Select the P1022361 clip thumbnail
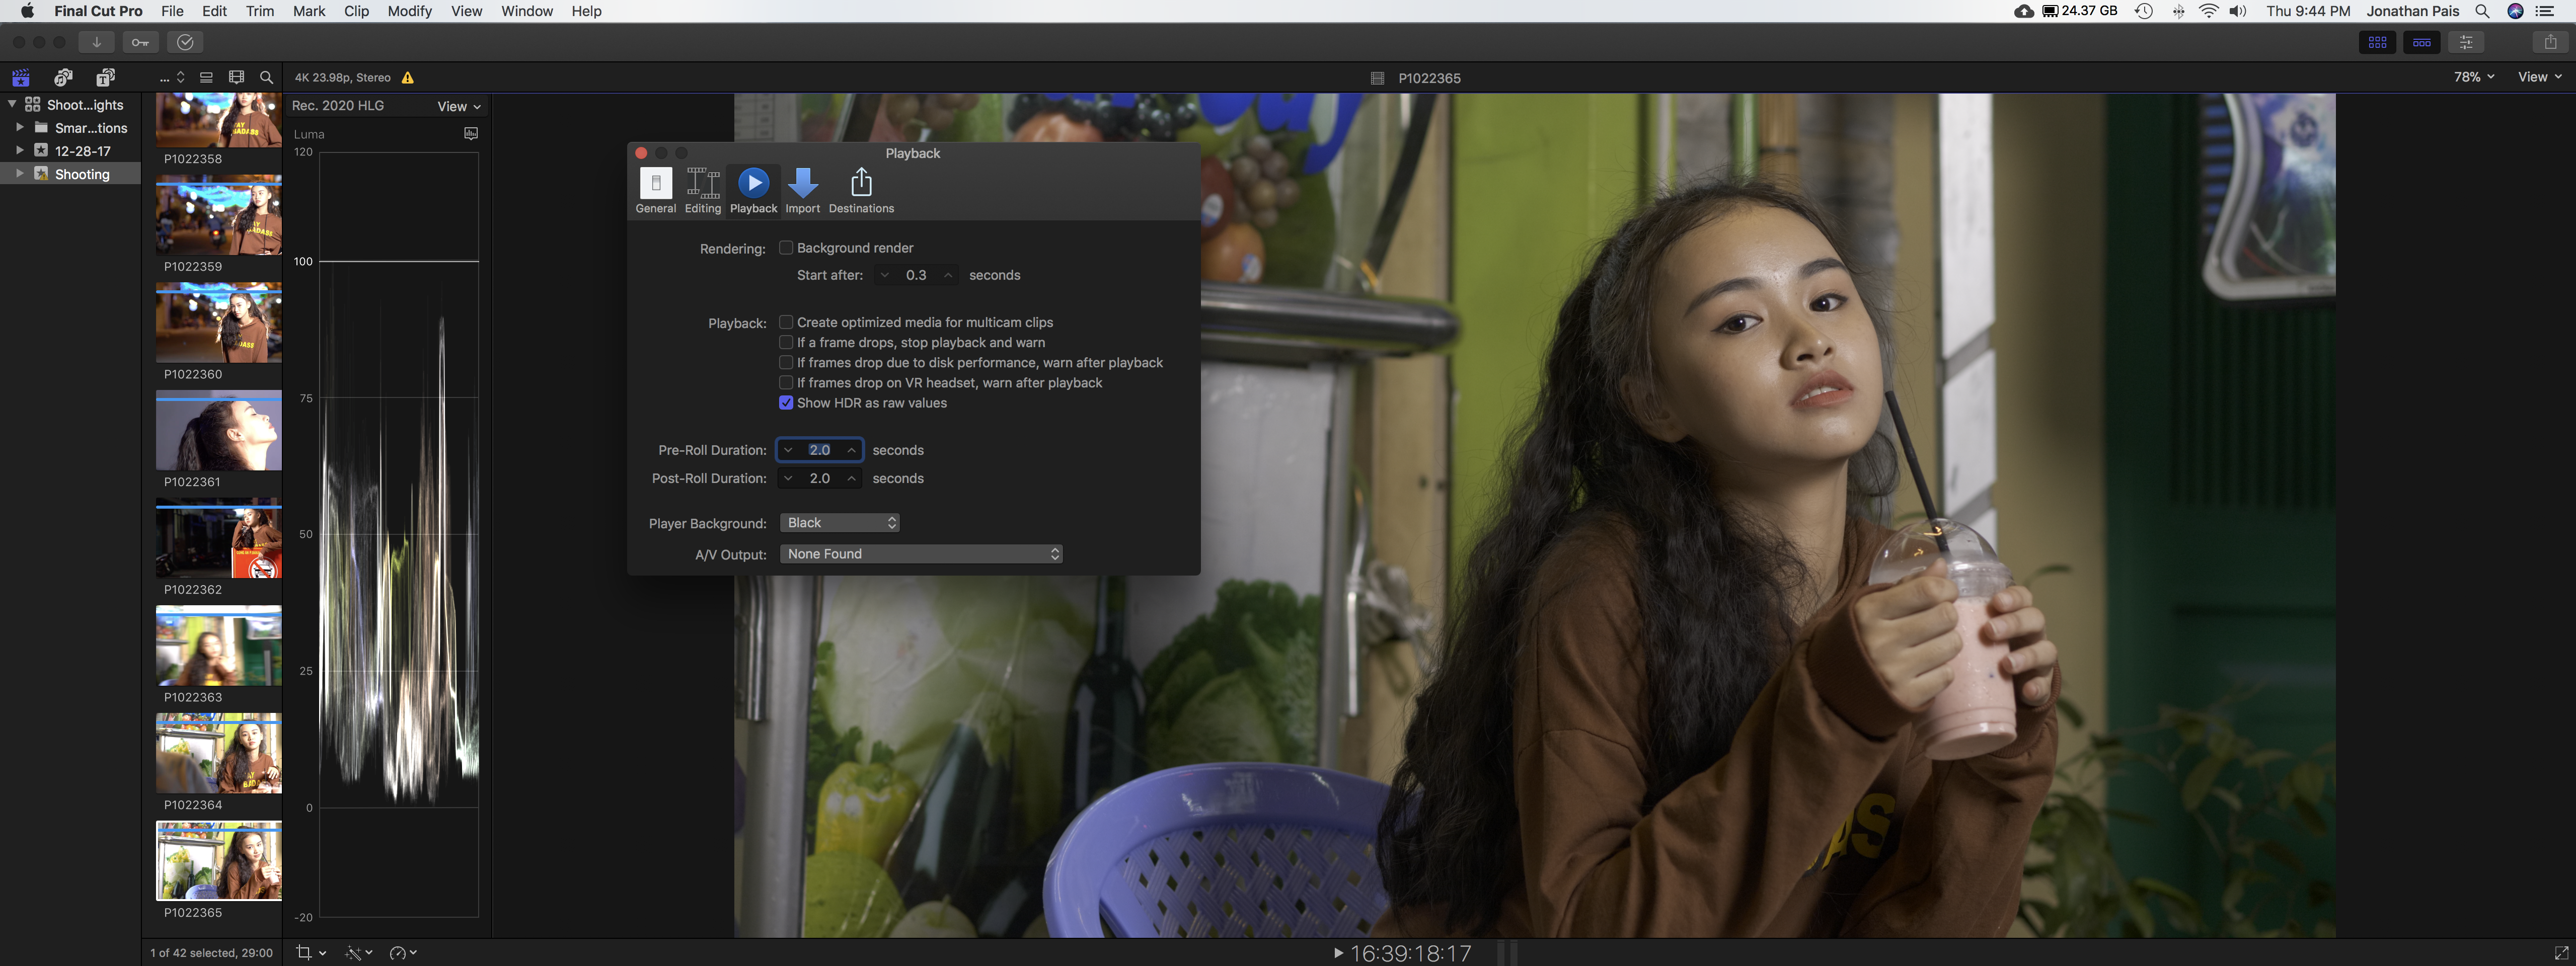This screenshot has width=2576, height=966. (218, 432)
